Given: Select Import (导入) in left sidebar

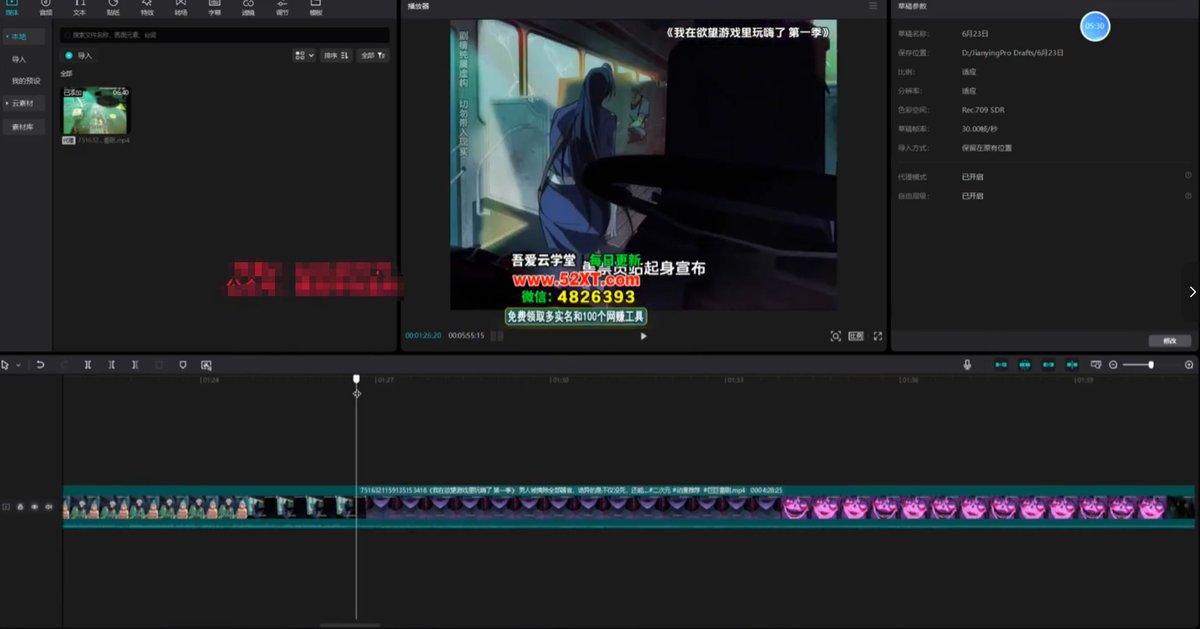Looking at the screenshot, I should (x=19, y=59).
